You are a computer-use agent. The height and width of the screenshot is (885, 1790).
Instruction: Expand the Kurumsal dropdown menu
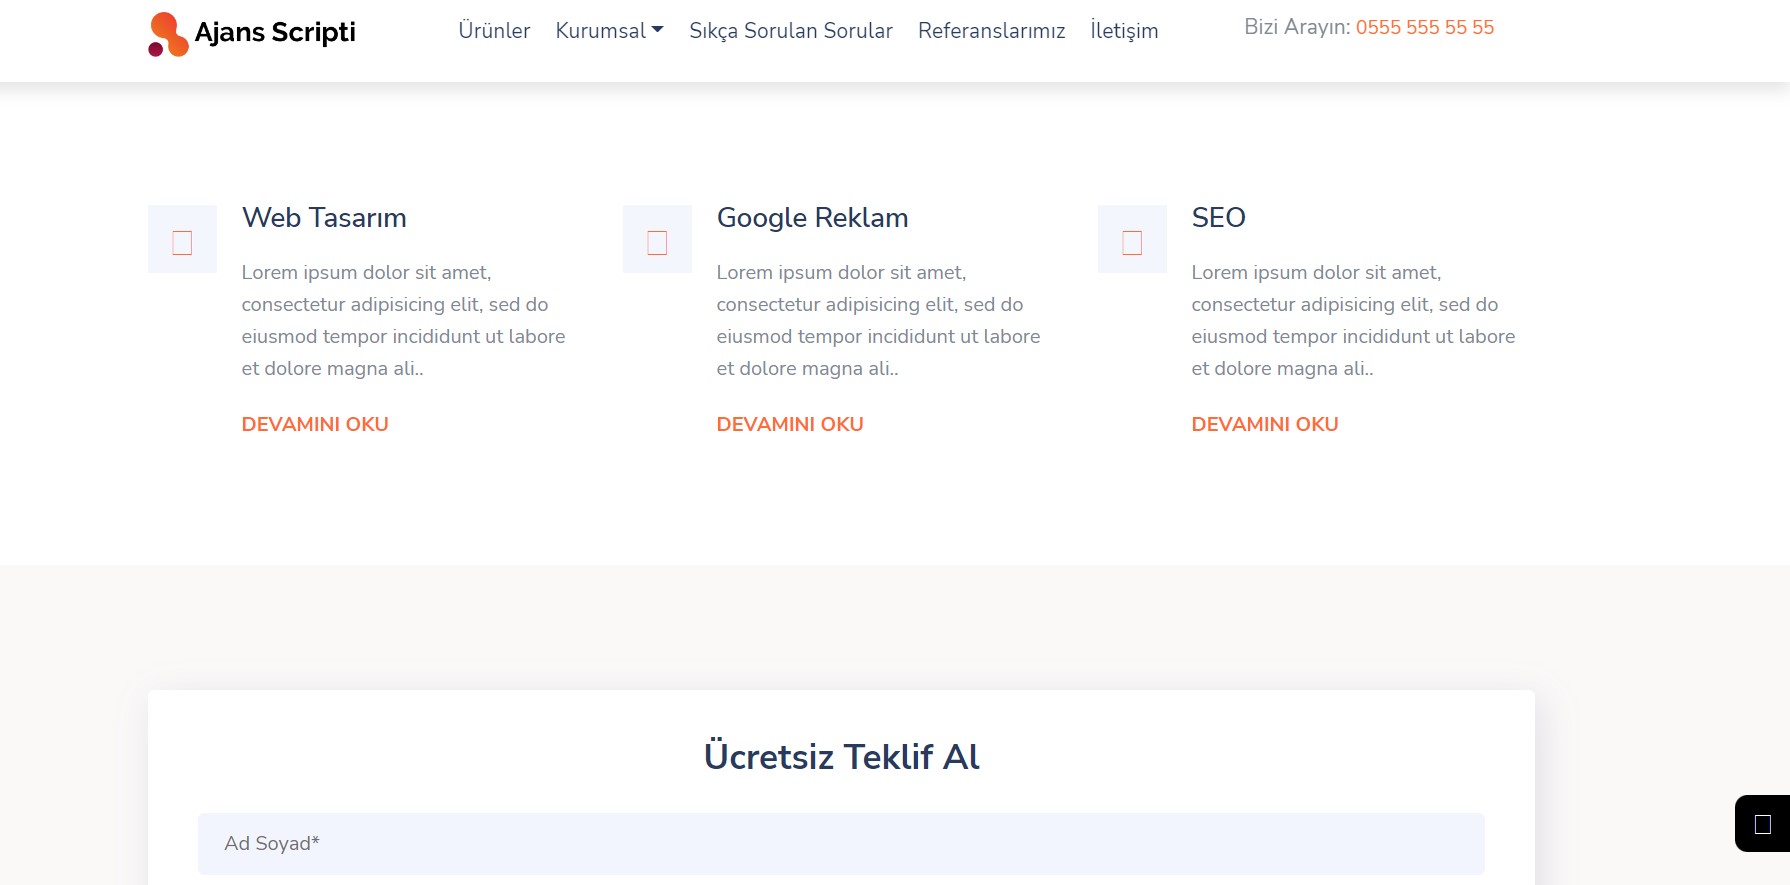tap(609, 31)
